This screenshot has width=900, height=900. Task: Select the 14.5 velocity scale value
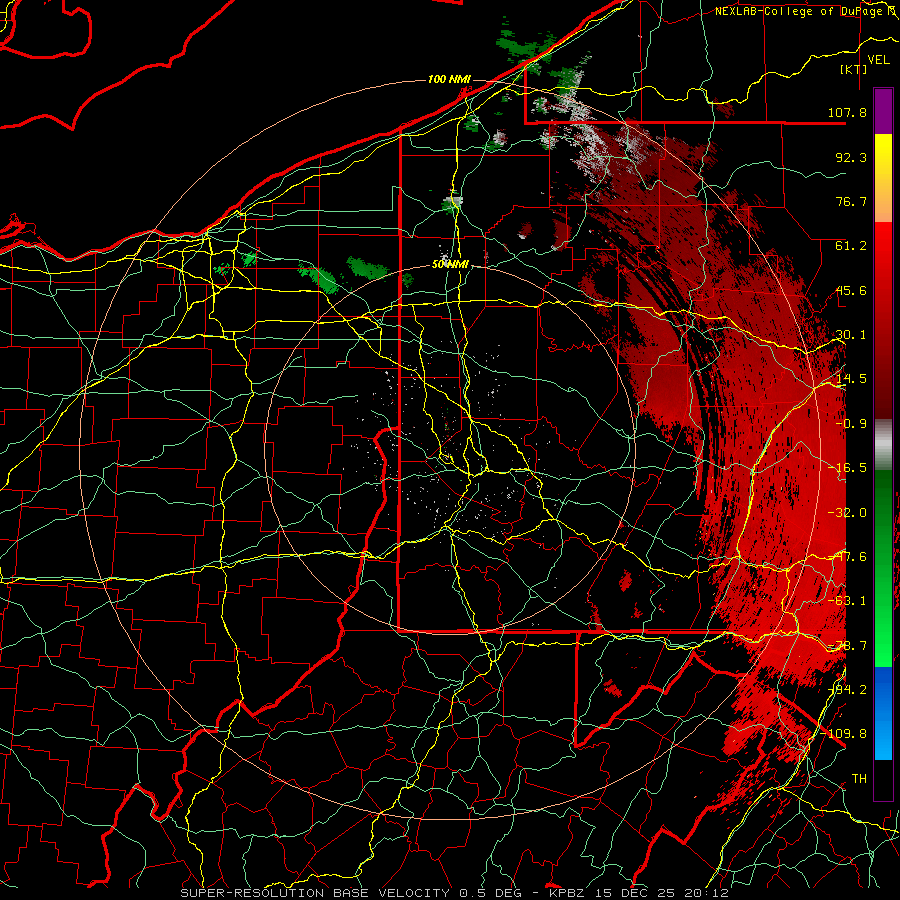pos(851,379)
